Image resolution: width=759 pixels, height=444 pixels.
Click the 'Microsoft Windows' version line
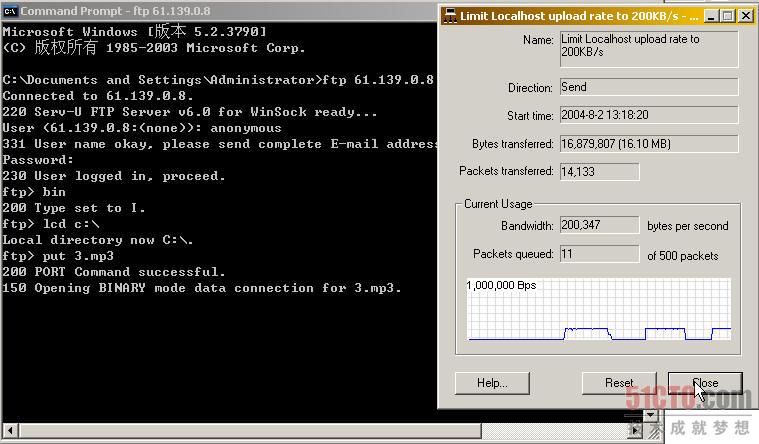pos(135,31)
